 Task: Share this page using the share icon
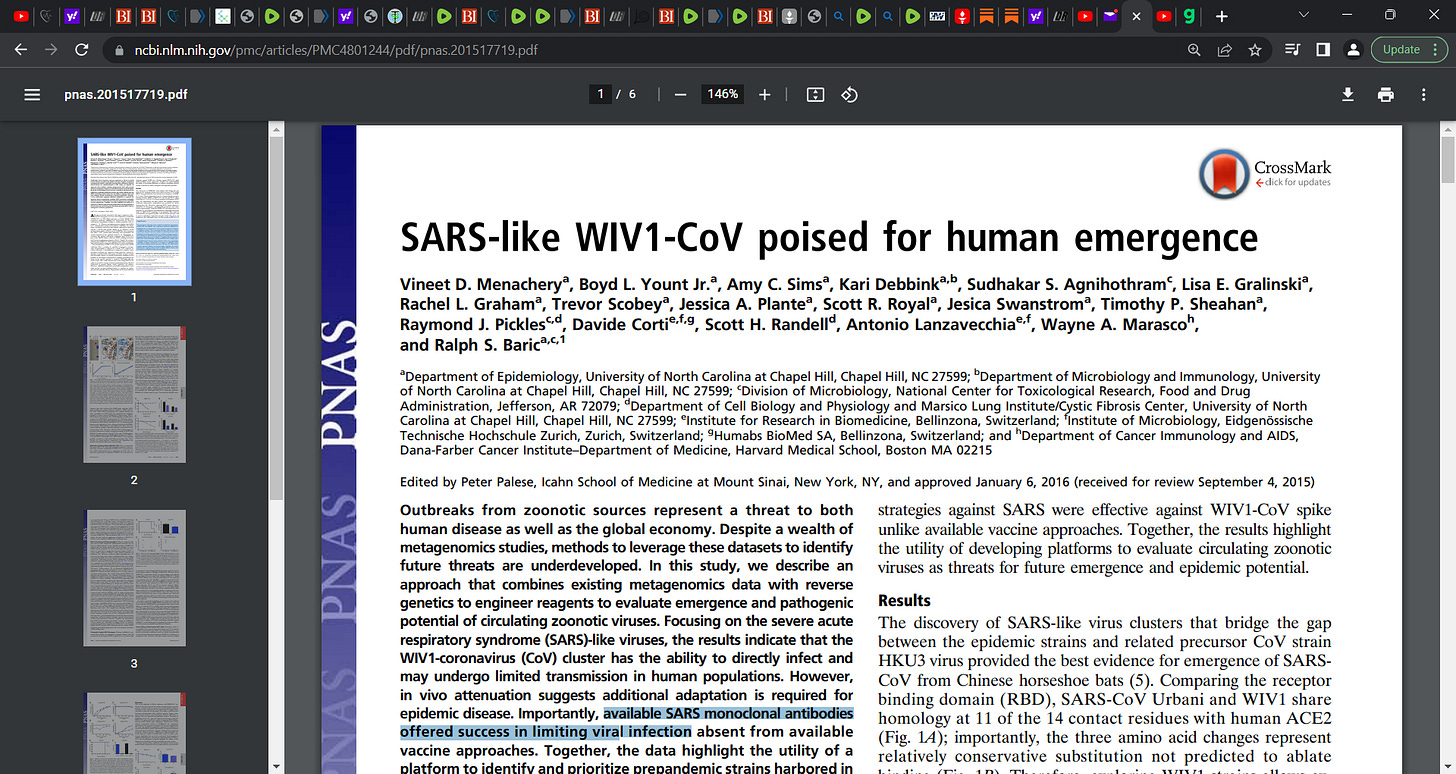click(1224, 49)
